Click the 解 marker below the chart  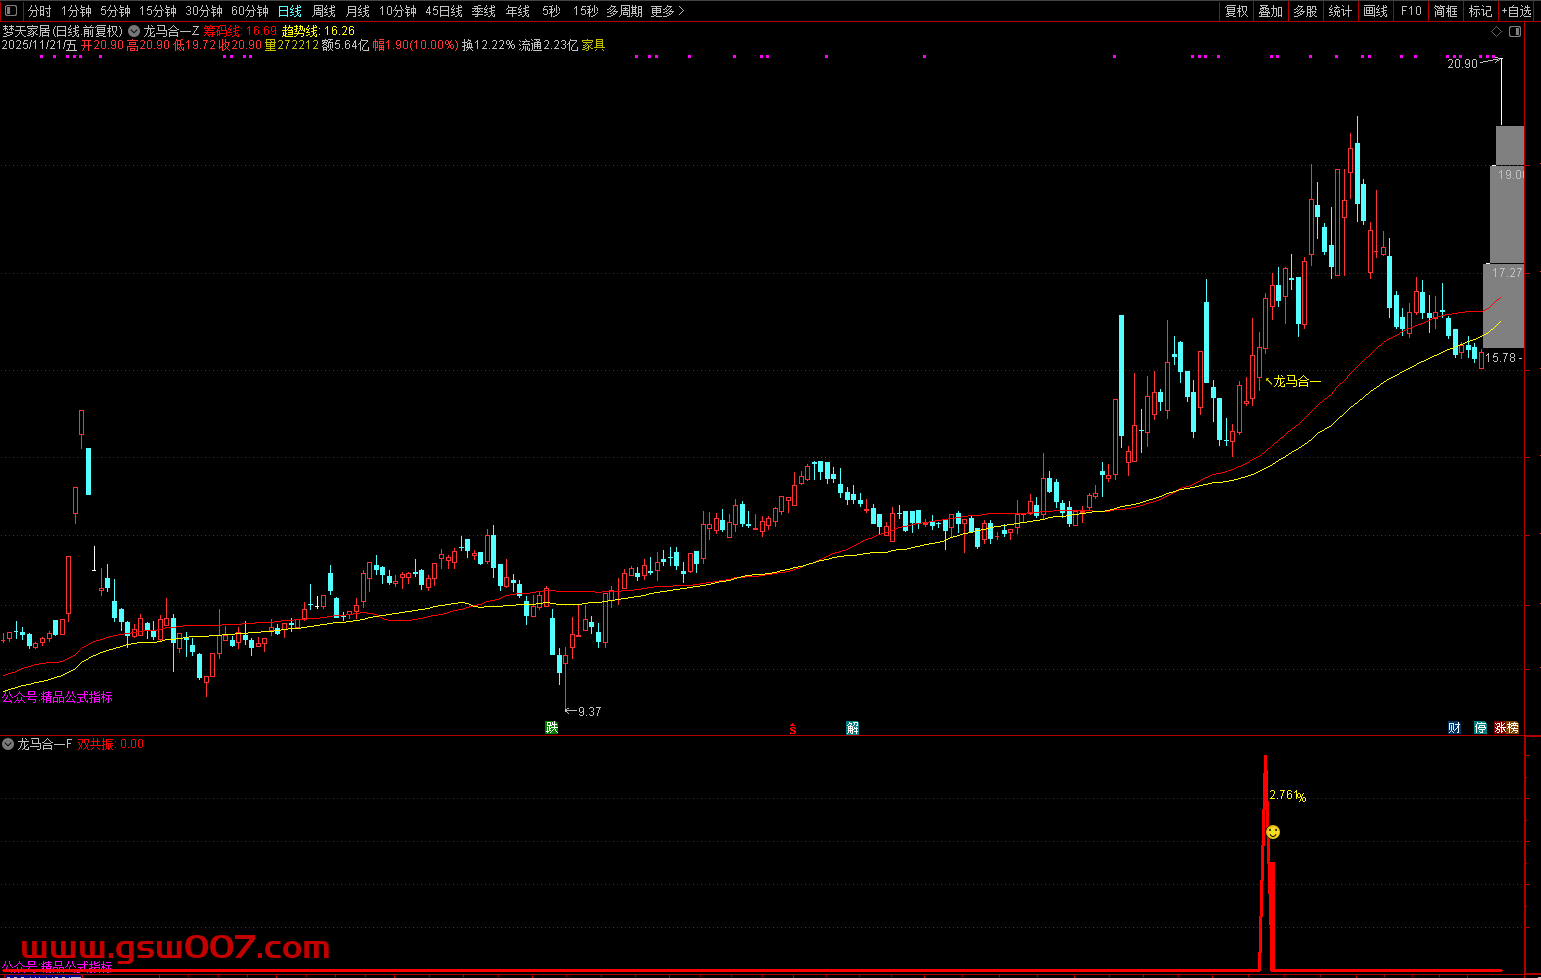click(x=852, y=727)
